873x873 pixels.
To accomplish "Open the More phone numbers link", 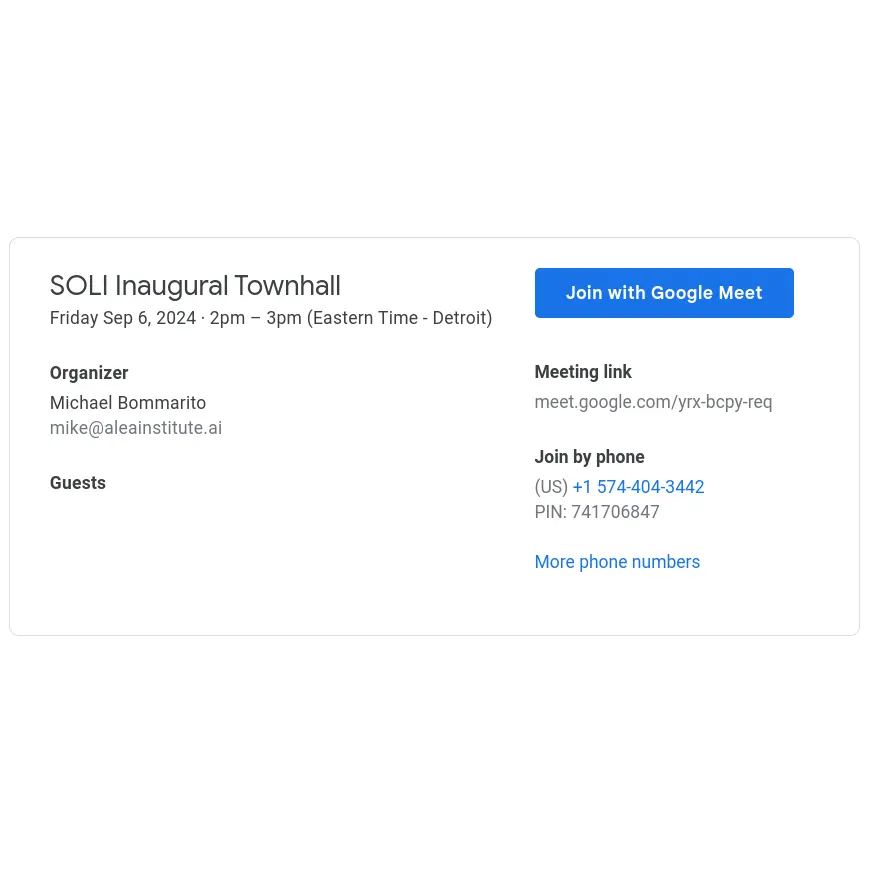I will click(617, 562).
